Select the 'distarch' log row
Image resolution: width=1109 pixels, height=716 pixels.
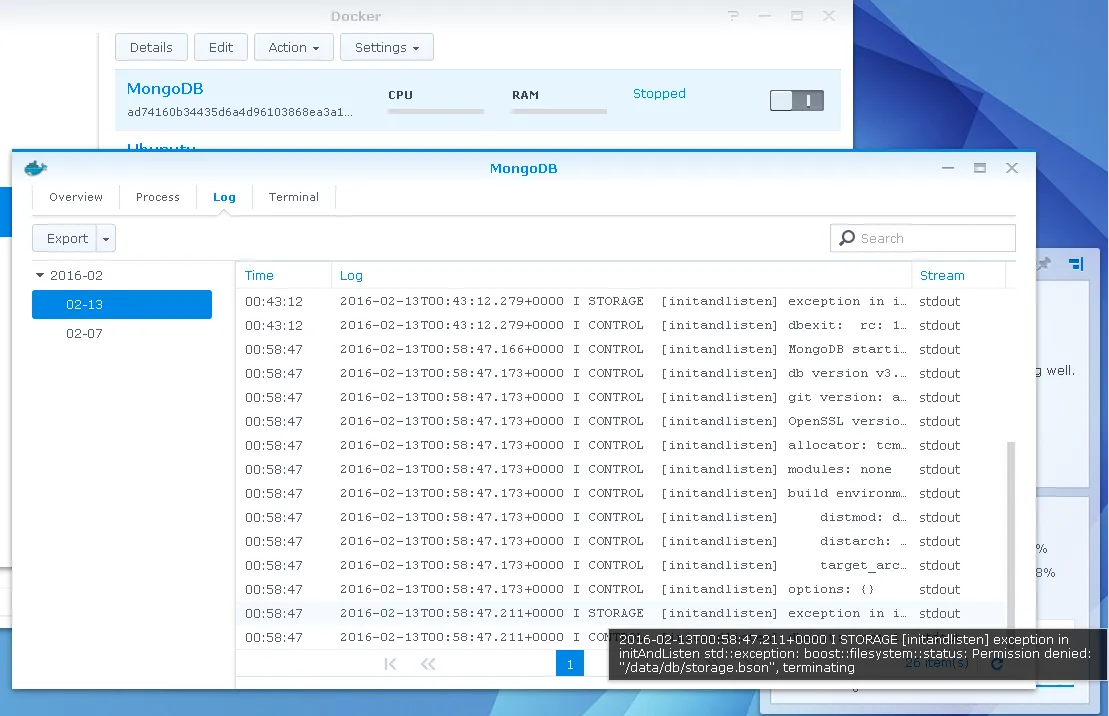(620, 542)
